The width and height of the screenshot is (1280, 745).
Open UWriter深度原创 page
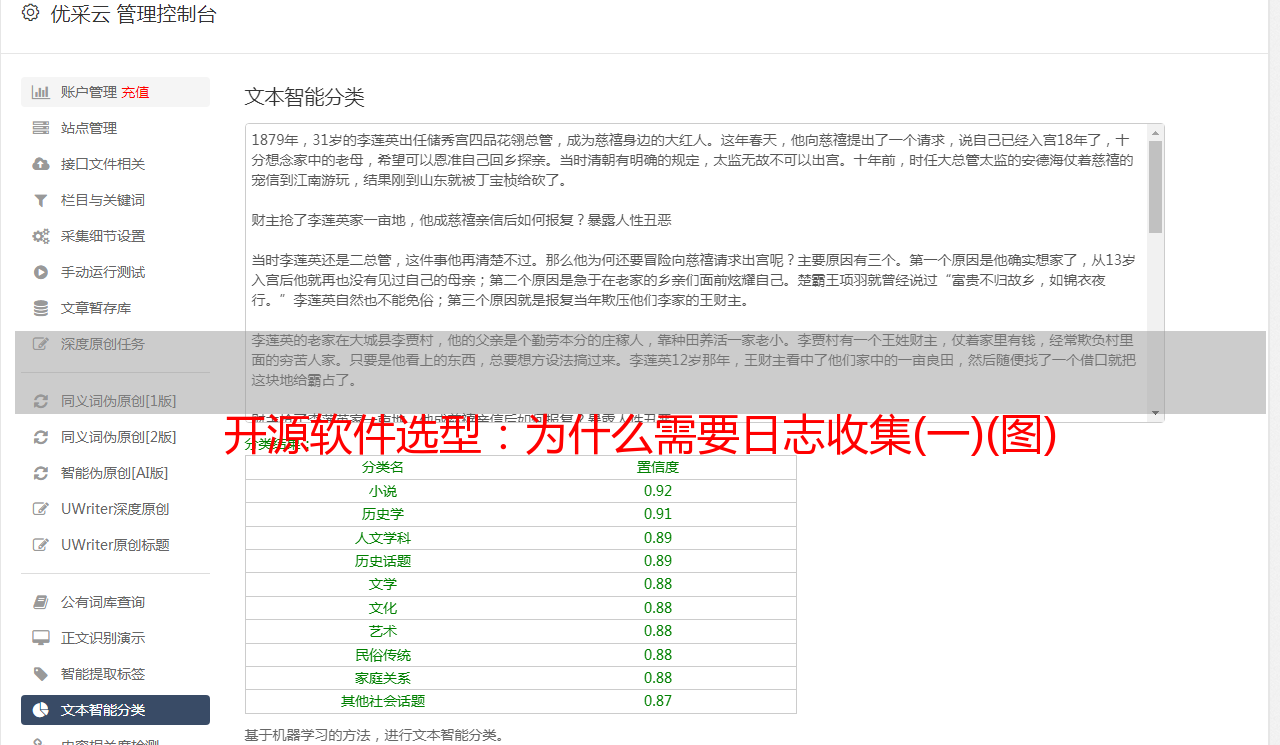[115, 509]
